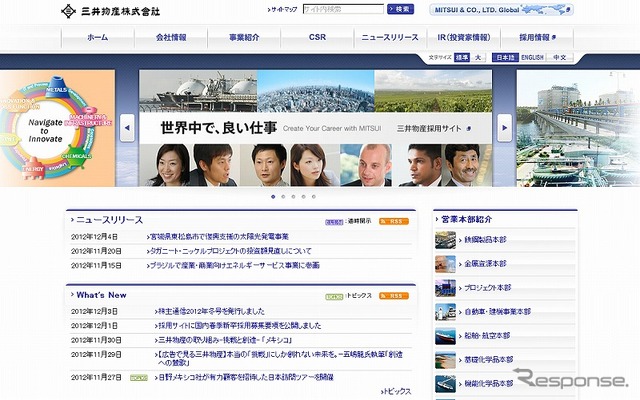Click the トピックス legend badge icon
Image resolution: width=640 pixels, height=400 pixels.
pos(334,297)
